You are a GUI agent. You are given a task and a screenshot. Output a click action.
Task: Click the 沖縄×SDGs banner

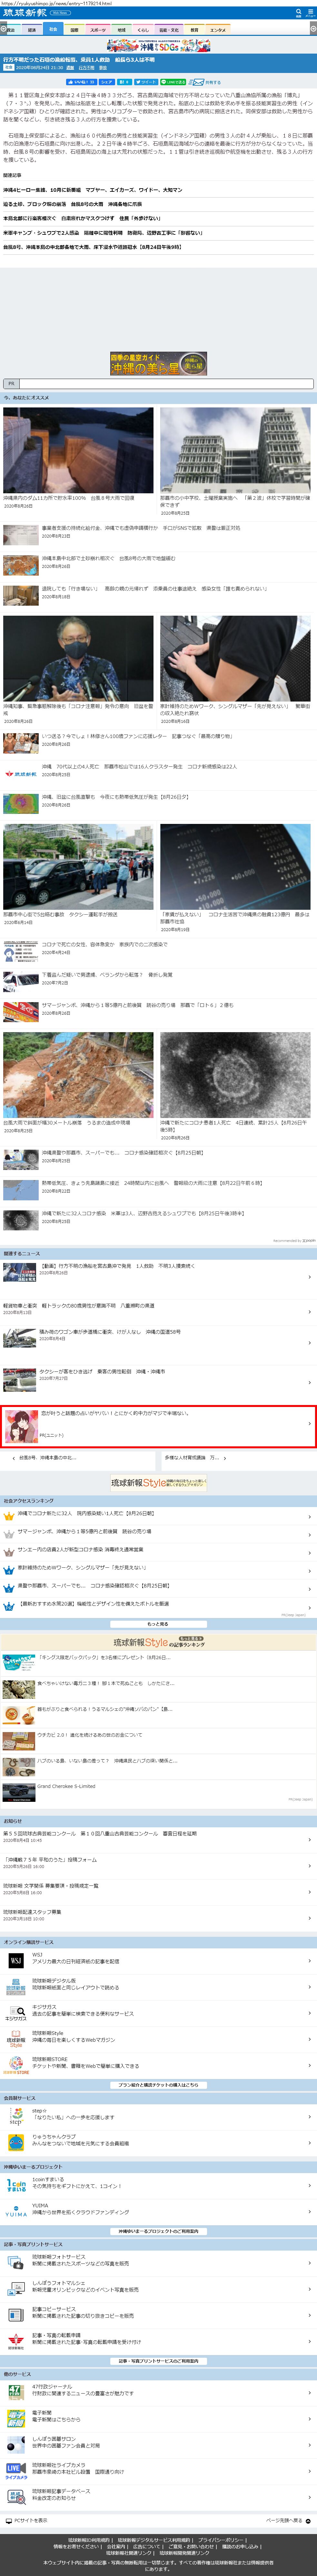tap(158, 46)
